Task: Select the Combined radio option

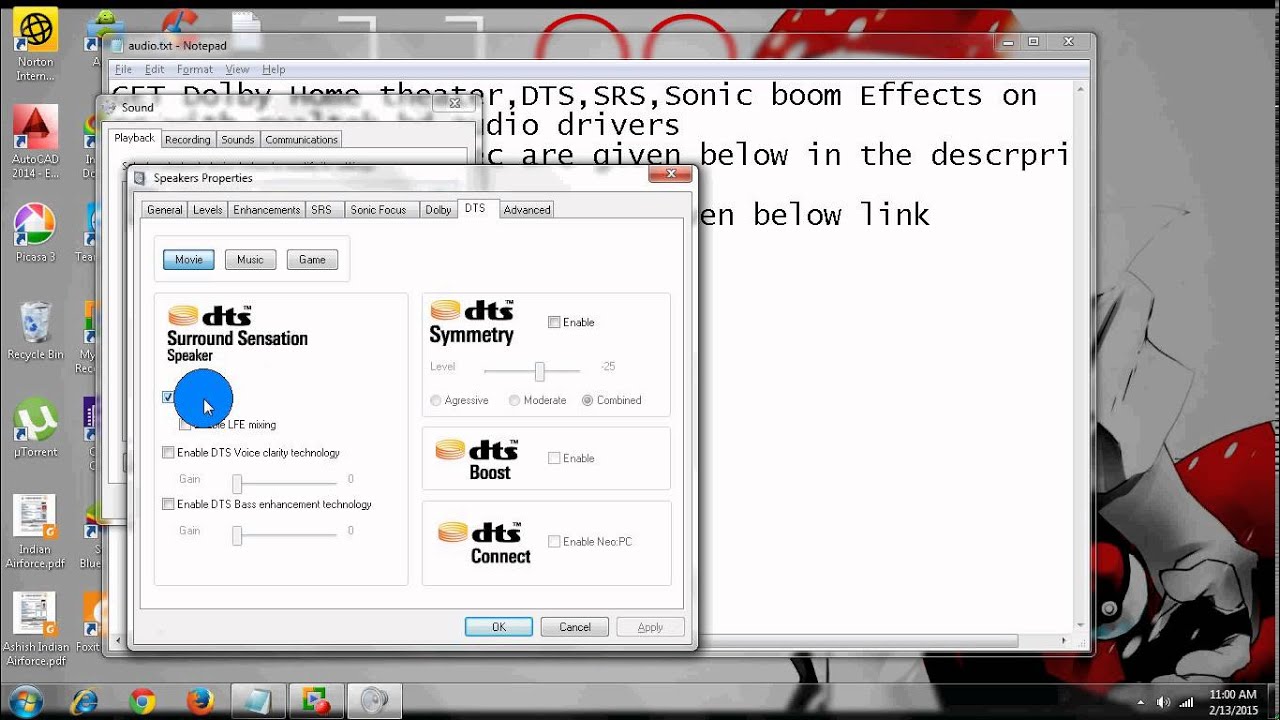Action: [587, 400]
